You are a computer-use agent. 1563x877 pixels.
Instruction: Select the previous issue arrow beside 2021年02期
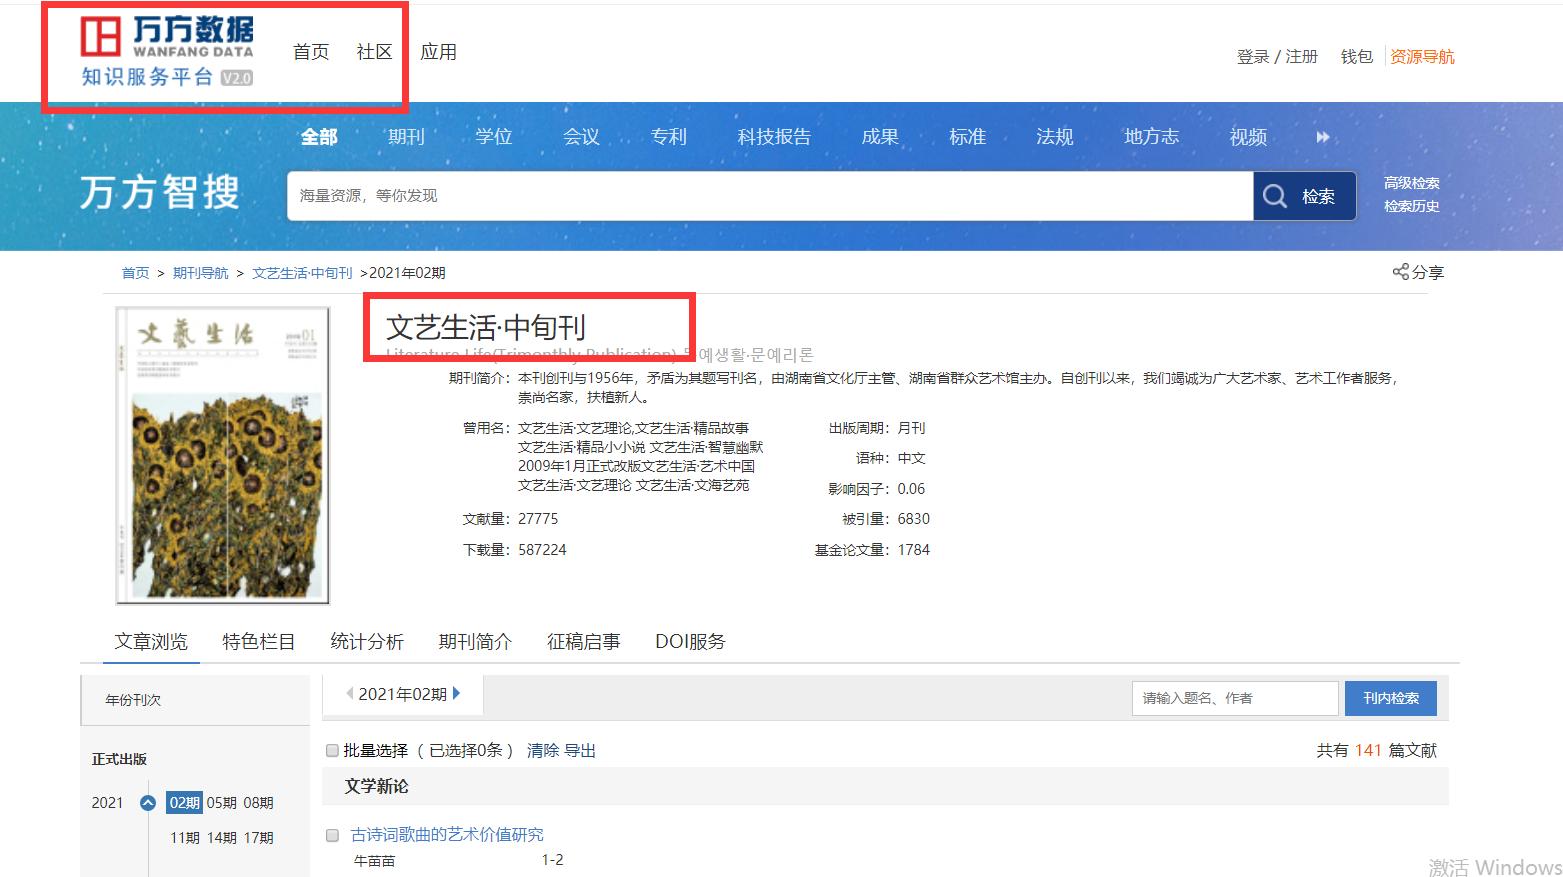[x=350, y=693]
